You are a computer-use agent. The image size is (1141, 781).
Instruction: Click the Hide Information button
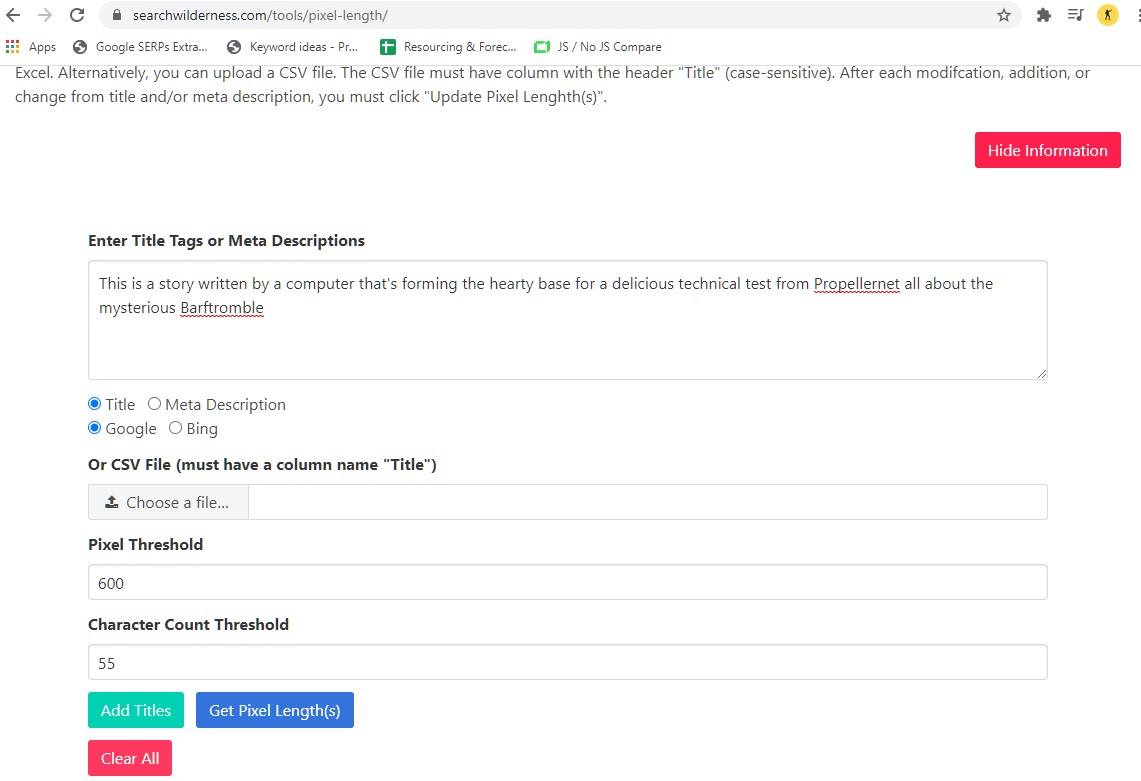tap(1047, 150)
